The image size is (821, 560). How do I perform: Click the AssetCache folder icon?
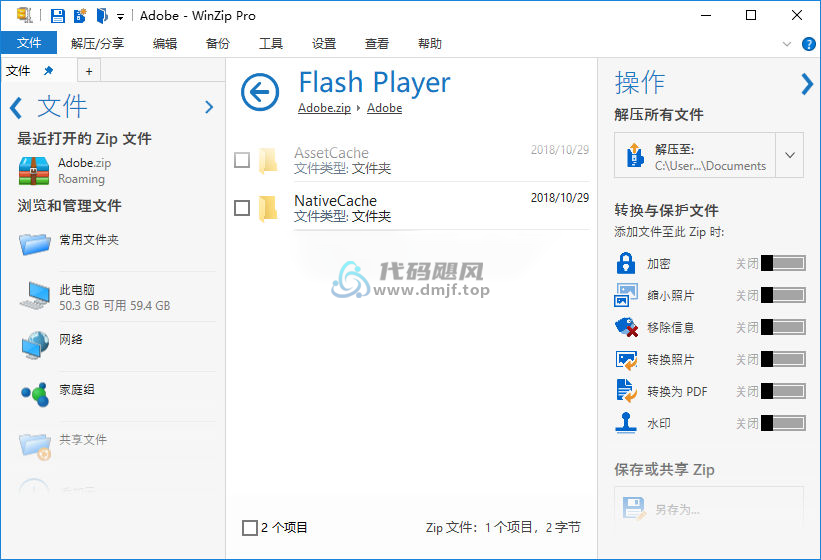[268, 160]
